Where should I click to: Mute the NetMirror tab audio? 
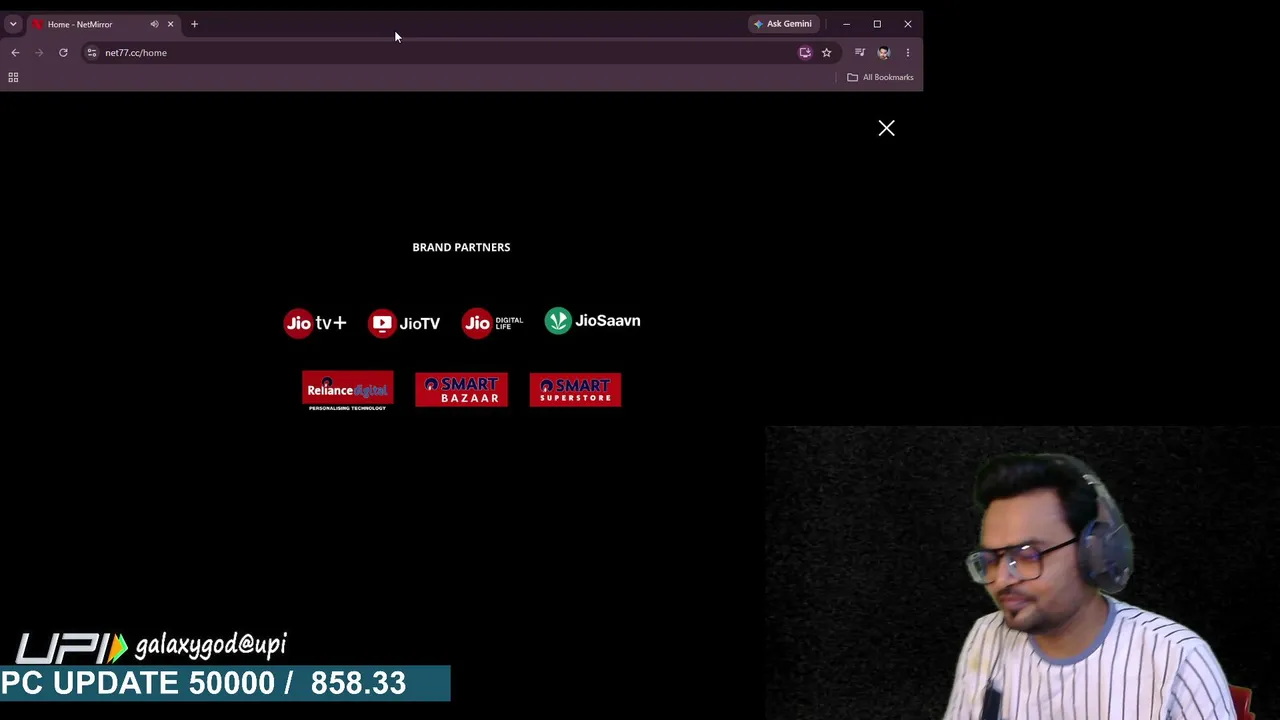(154, 24)
